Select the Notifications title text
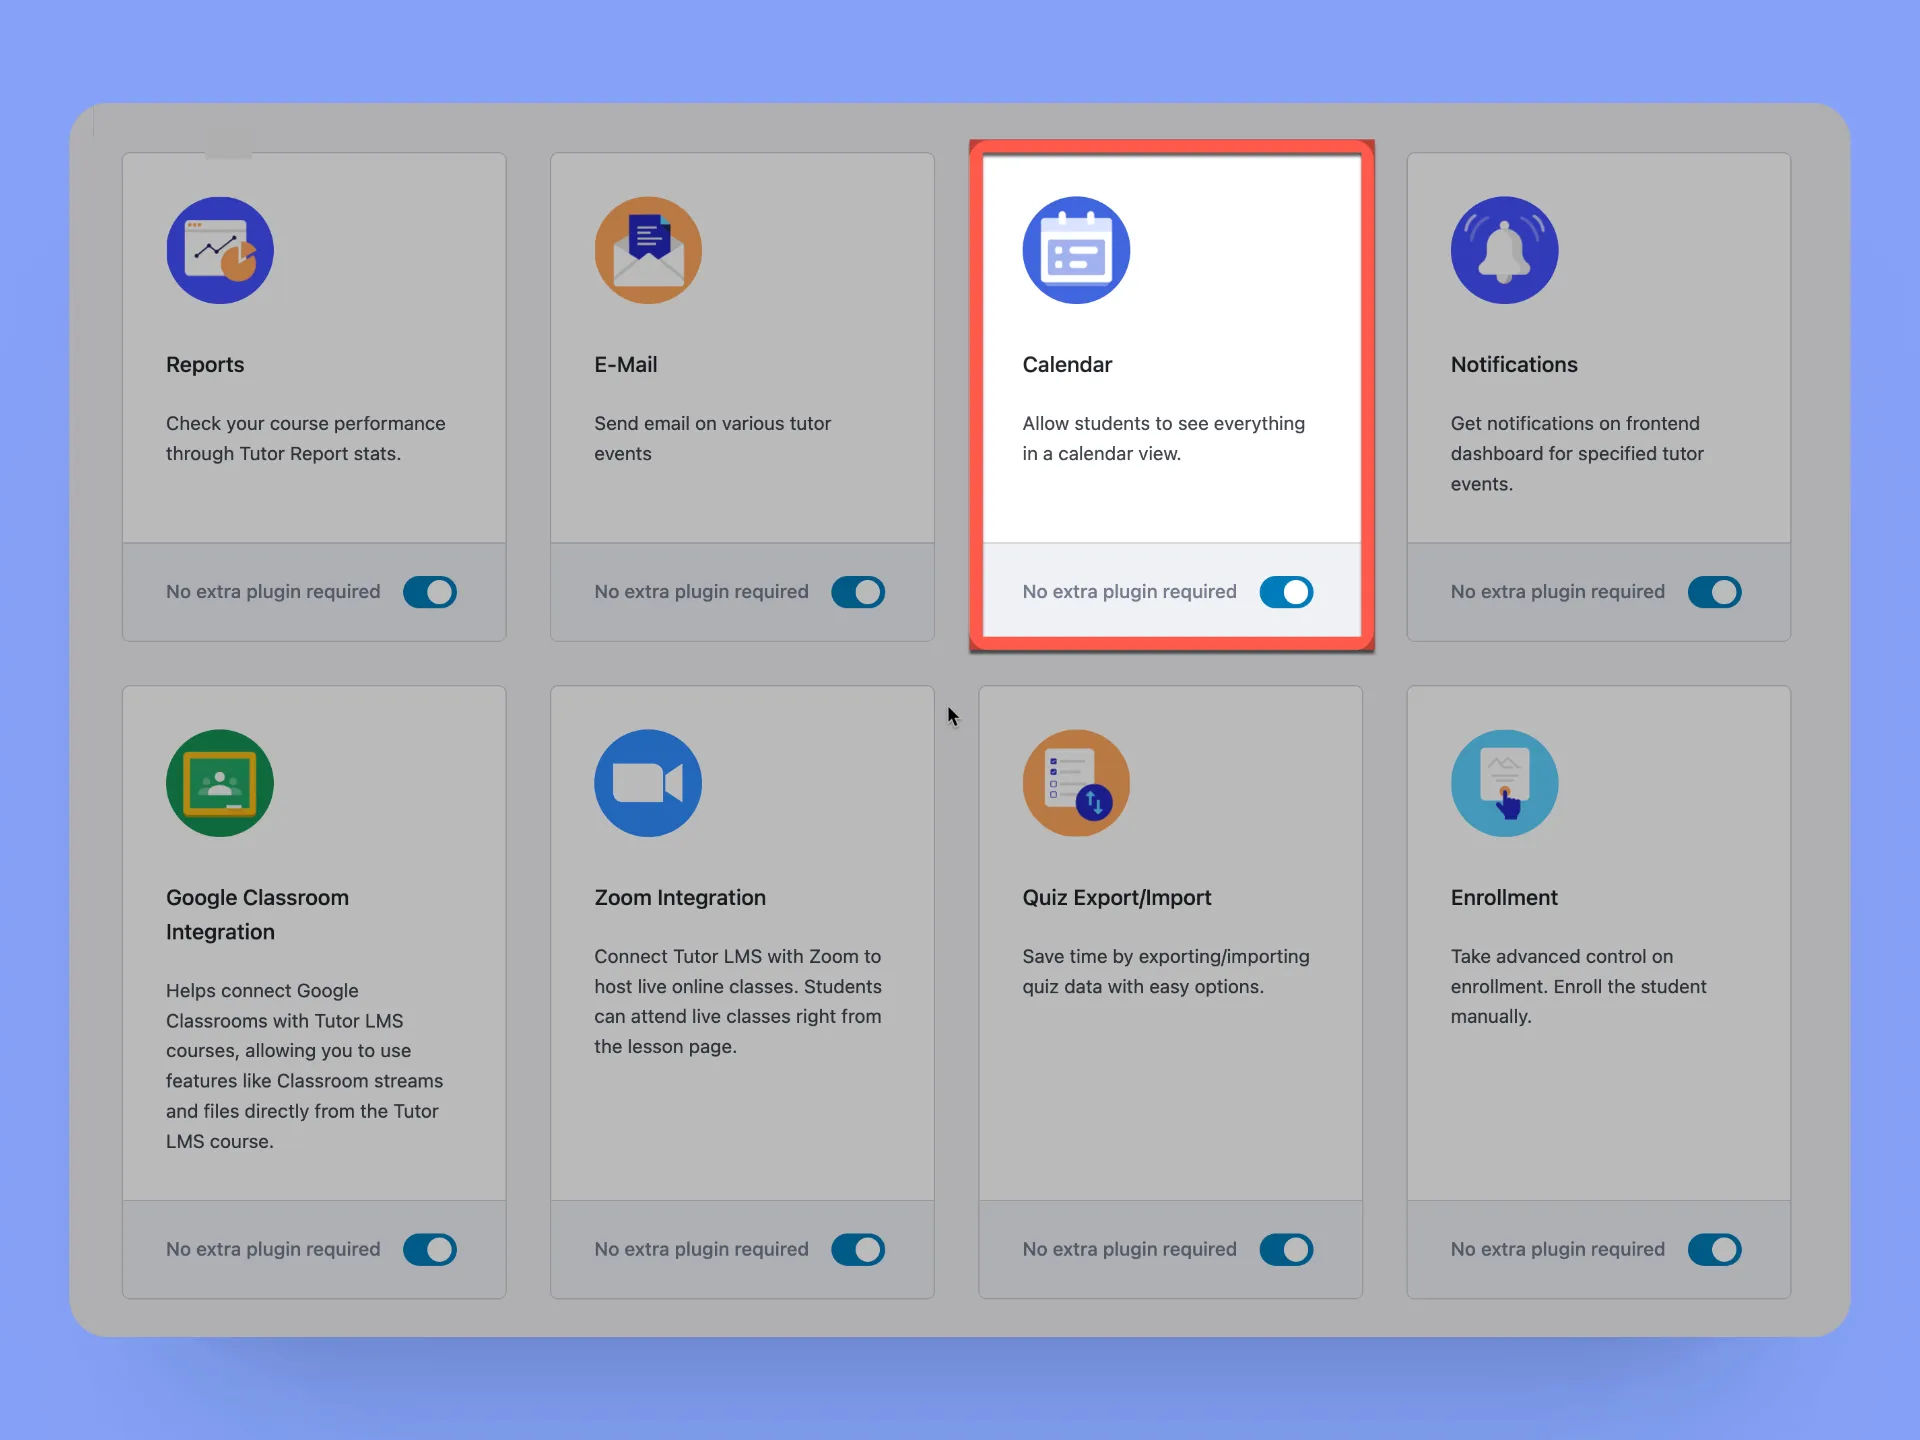Image resolution: width=1920 pixels, height=1440 pixels. [1514, 365]
